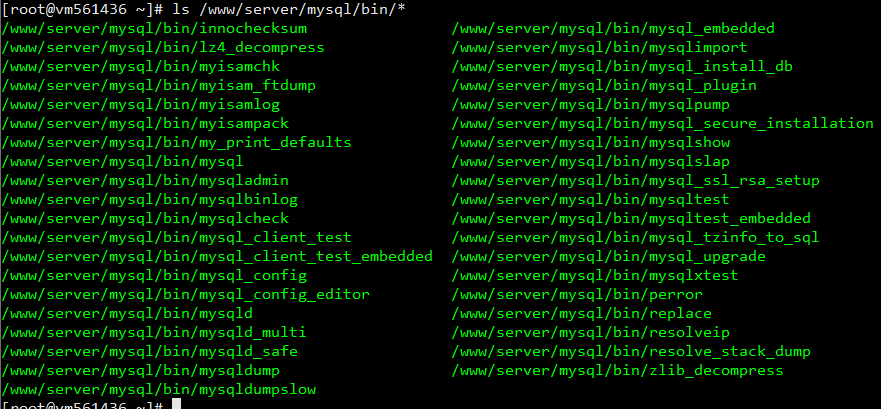Image resolution: width=881 pixels, height=409 pixels.
Task: Click the mysqld_safe path text
Action: tap(149, 351)
